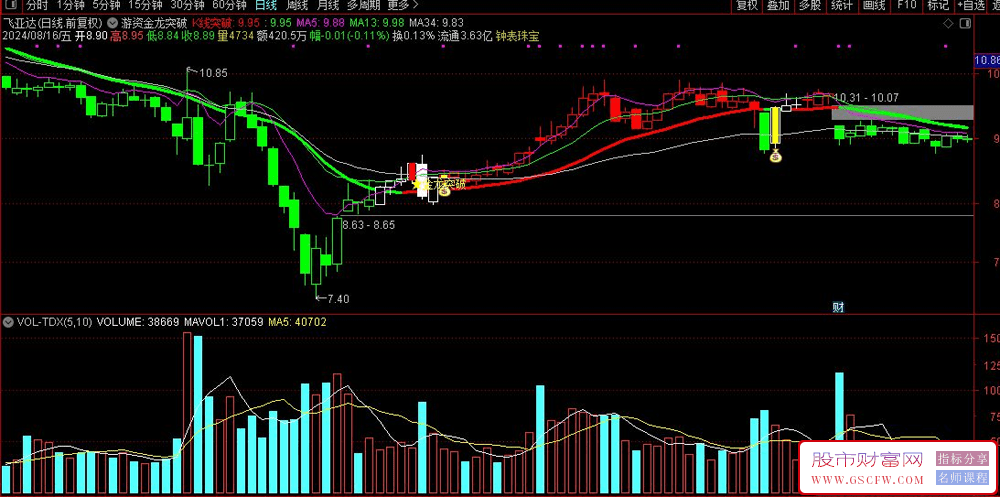
Task: Click the 标记 mark button
Action: coord(938,6)
